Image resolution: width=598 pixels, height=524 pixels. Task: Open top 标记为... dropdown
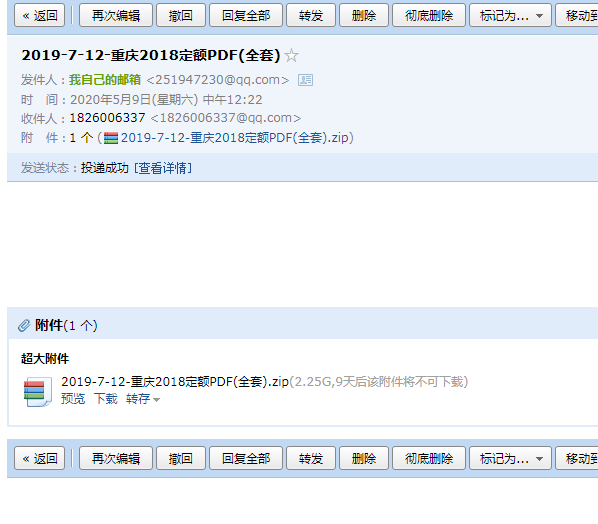(x=510, y=16)
